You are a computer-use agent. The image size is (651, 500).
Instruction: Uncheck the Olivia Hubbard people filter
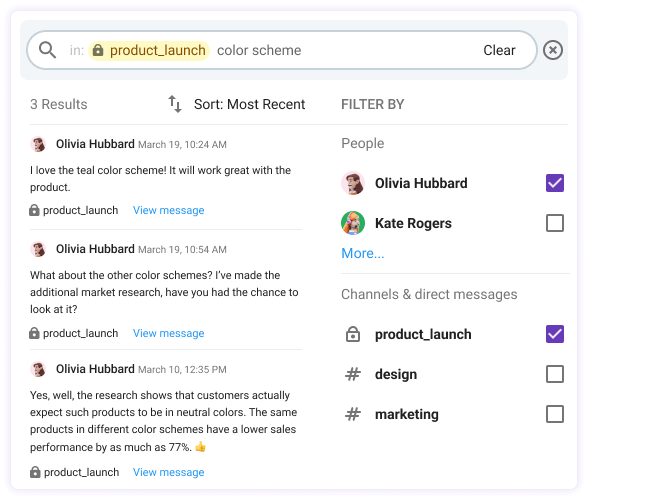click(x=555, y=183)
